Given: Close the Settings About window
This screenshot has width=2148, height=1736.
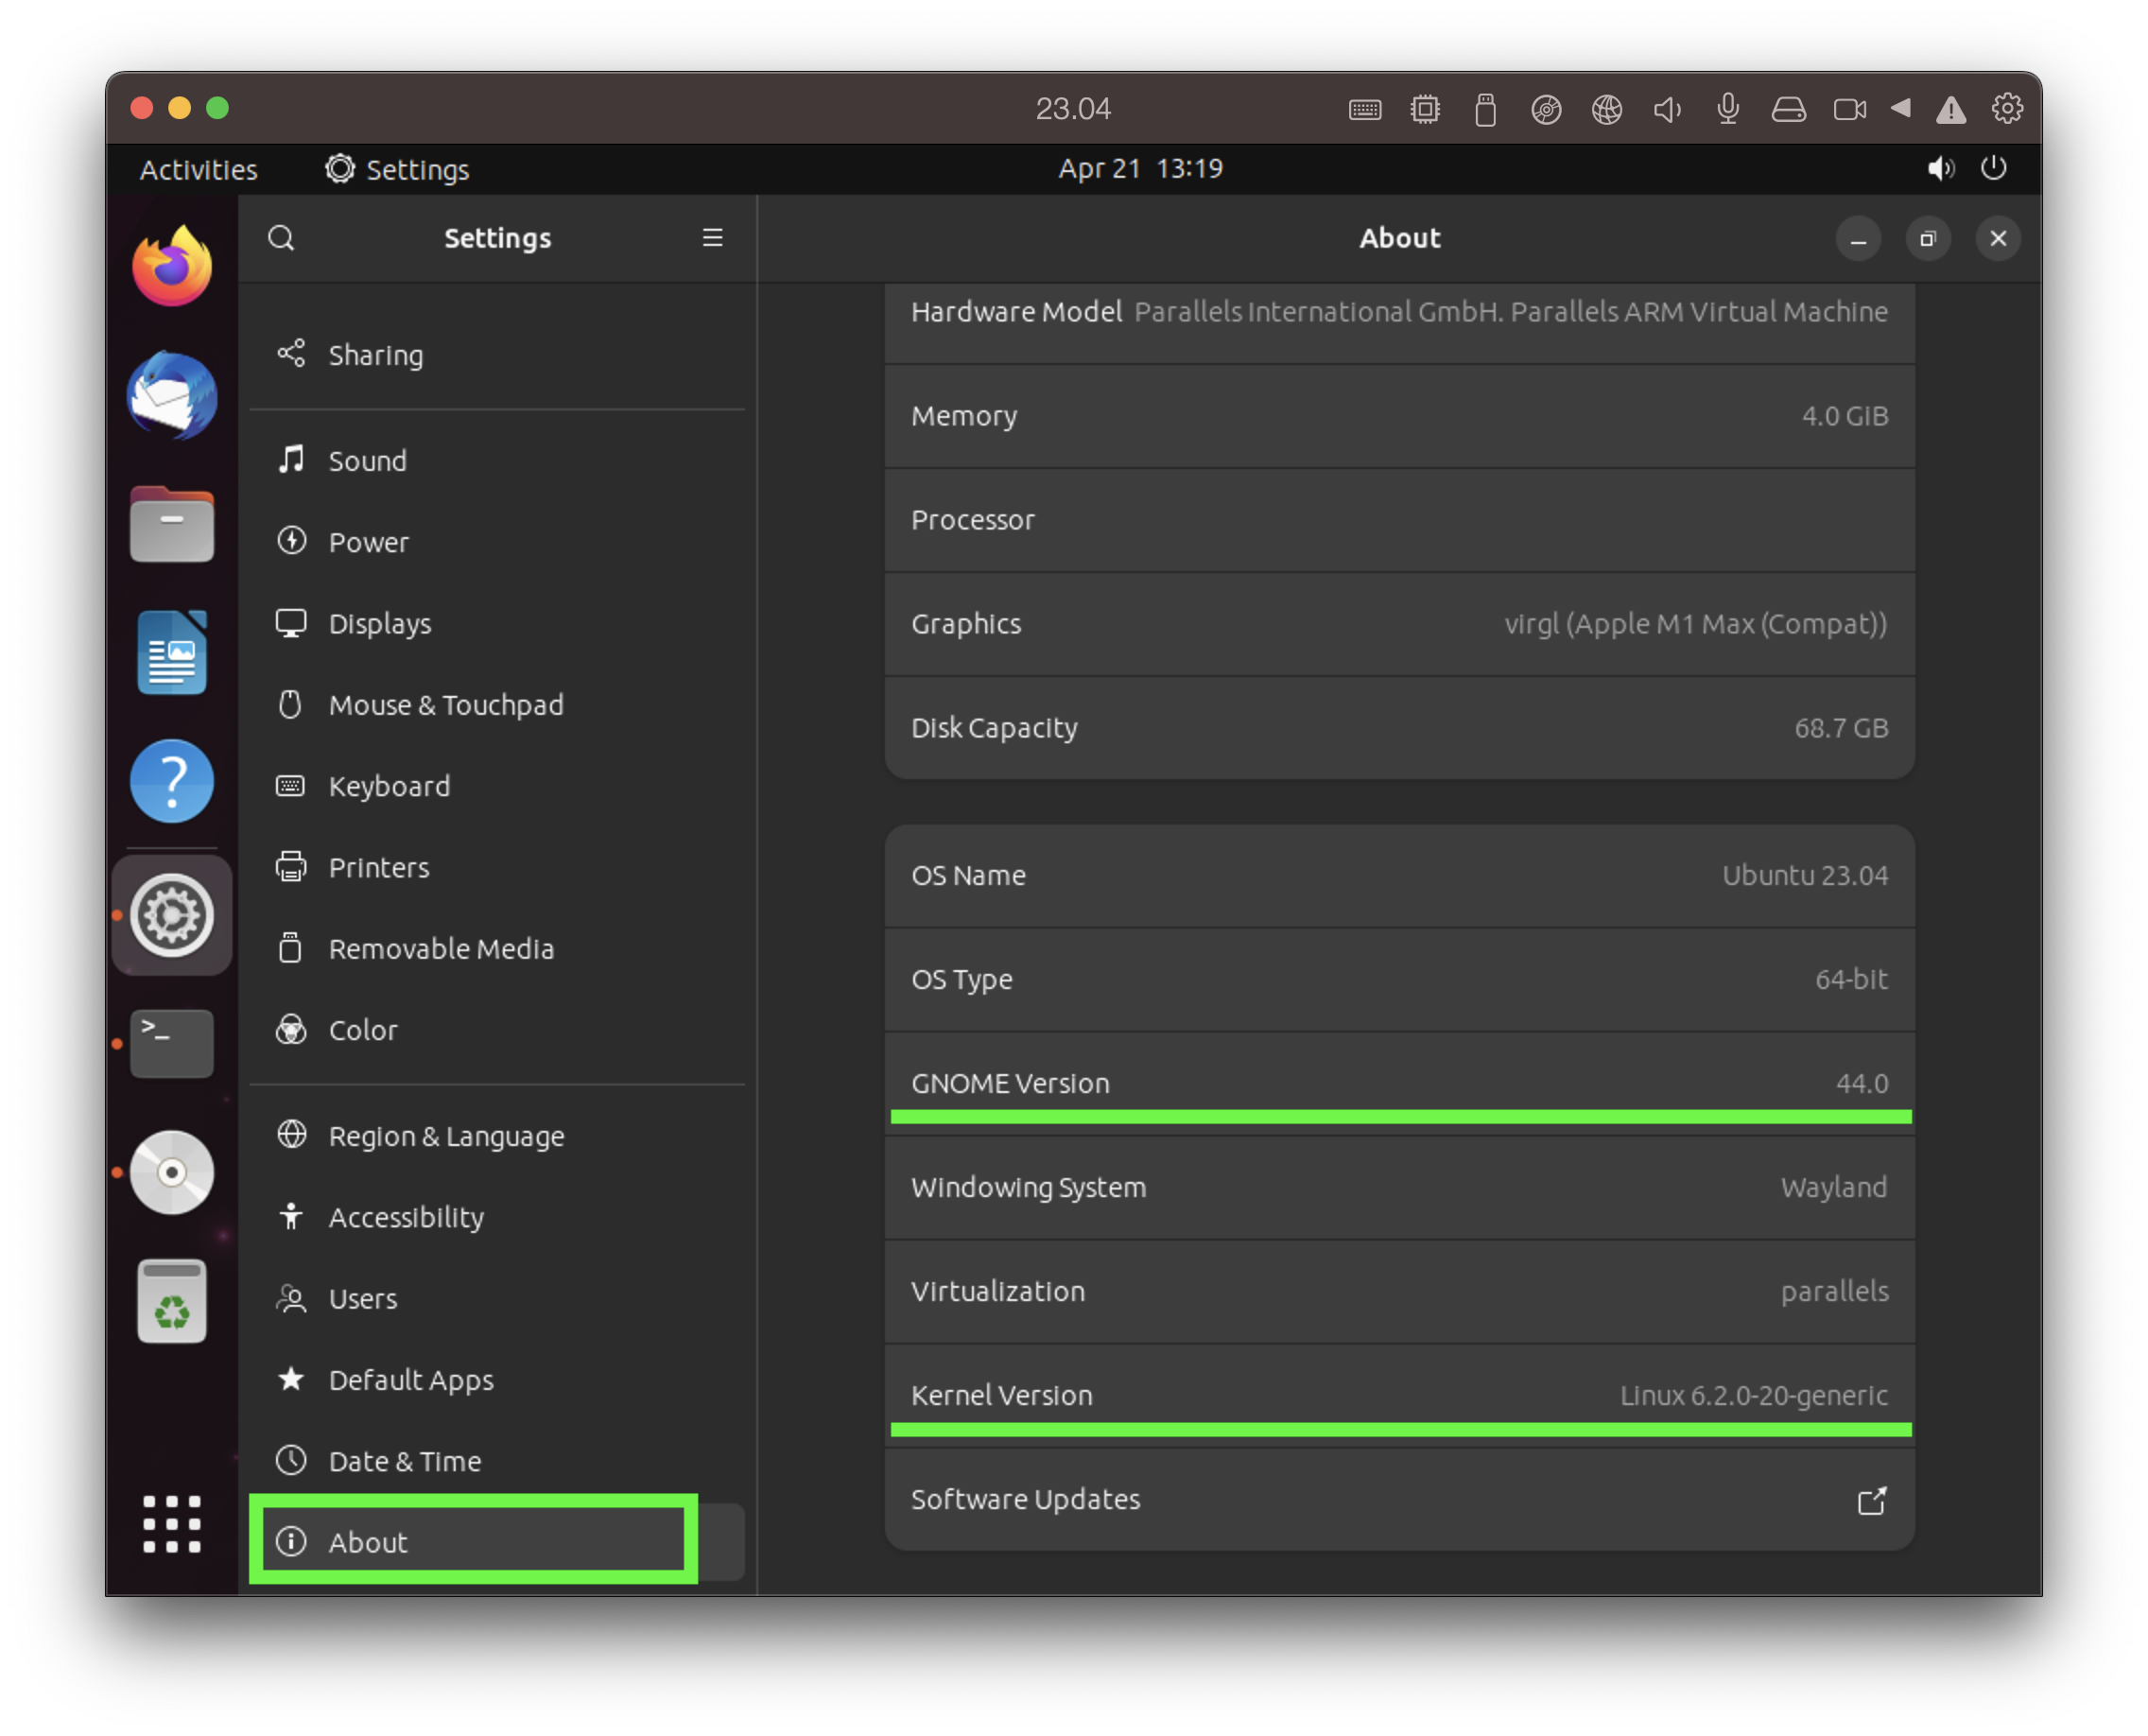Looking at the screenshot, I should point(1998,239).
